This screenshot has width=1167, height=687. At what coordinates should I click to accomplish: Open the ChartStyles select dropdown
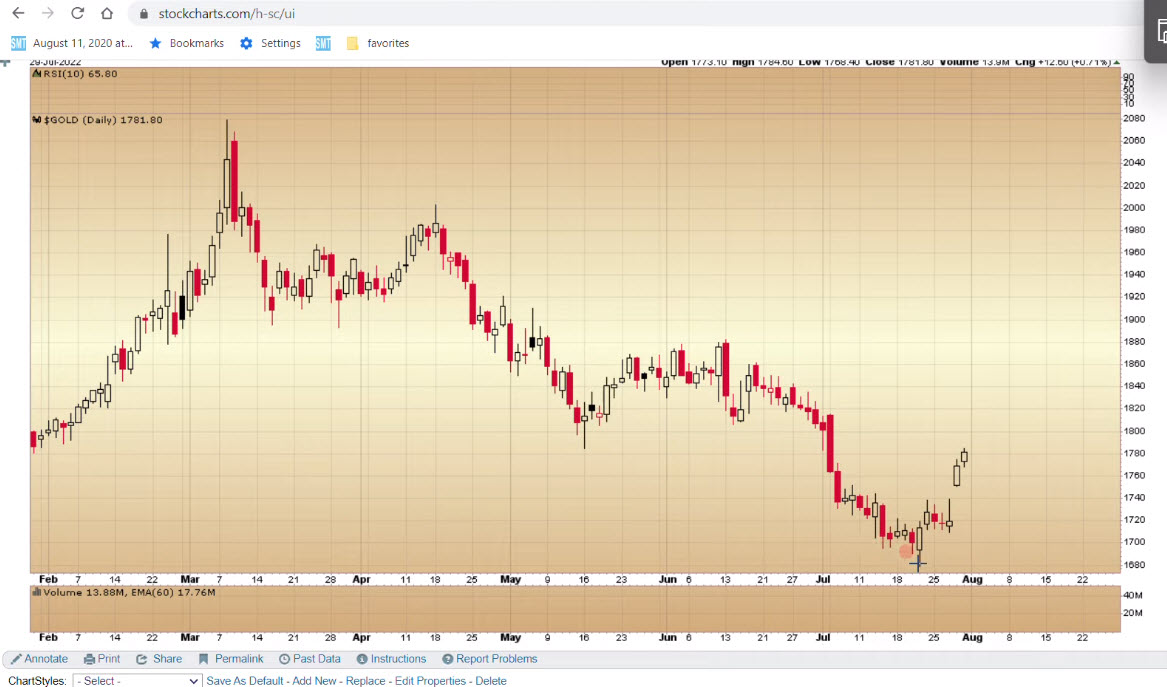point(137,681)
